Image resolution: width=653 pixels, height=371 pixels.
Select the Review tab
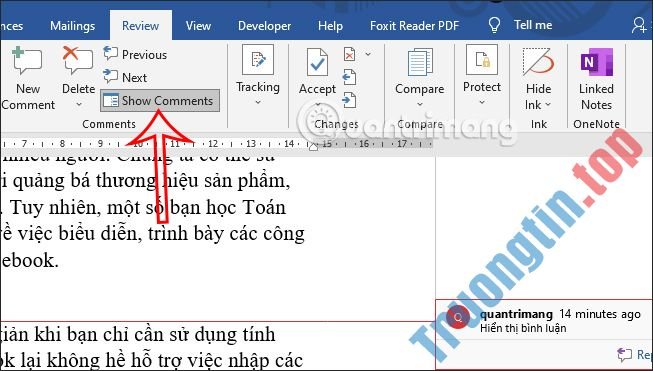tap(140, 26)
